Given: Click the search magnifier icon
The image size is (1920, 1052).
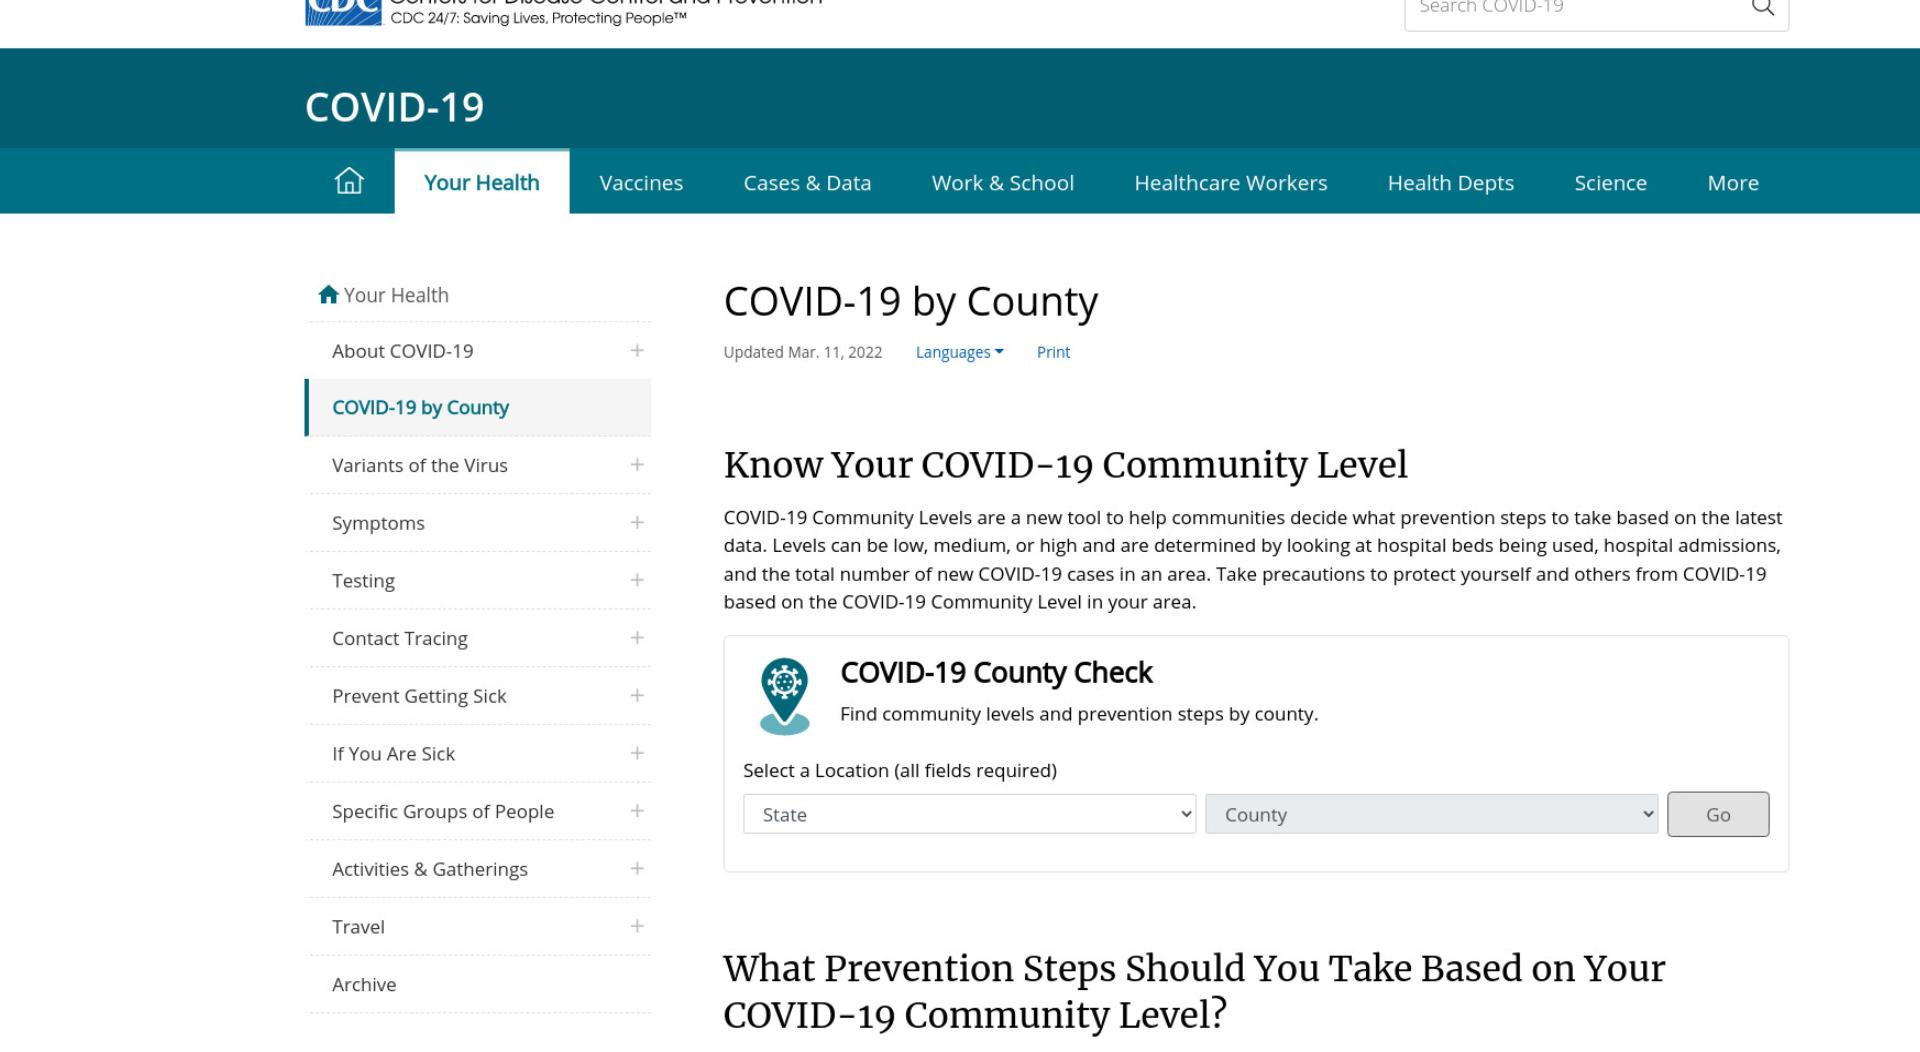Looking at the screenshot, I should pos(1763,8).
